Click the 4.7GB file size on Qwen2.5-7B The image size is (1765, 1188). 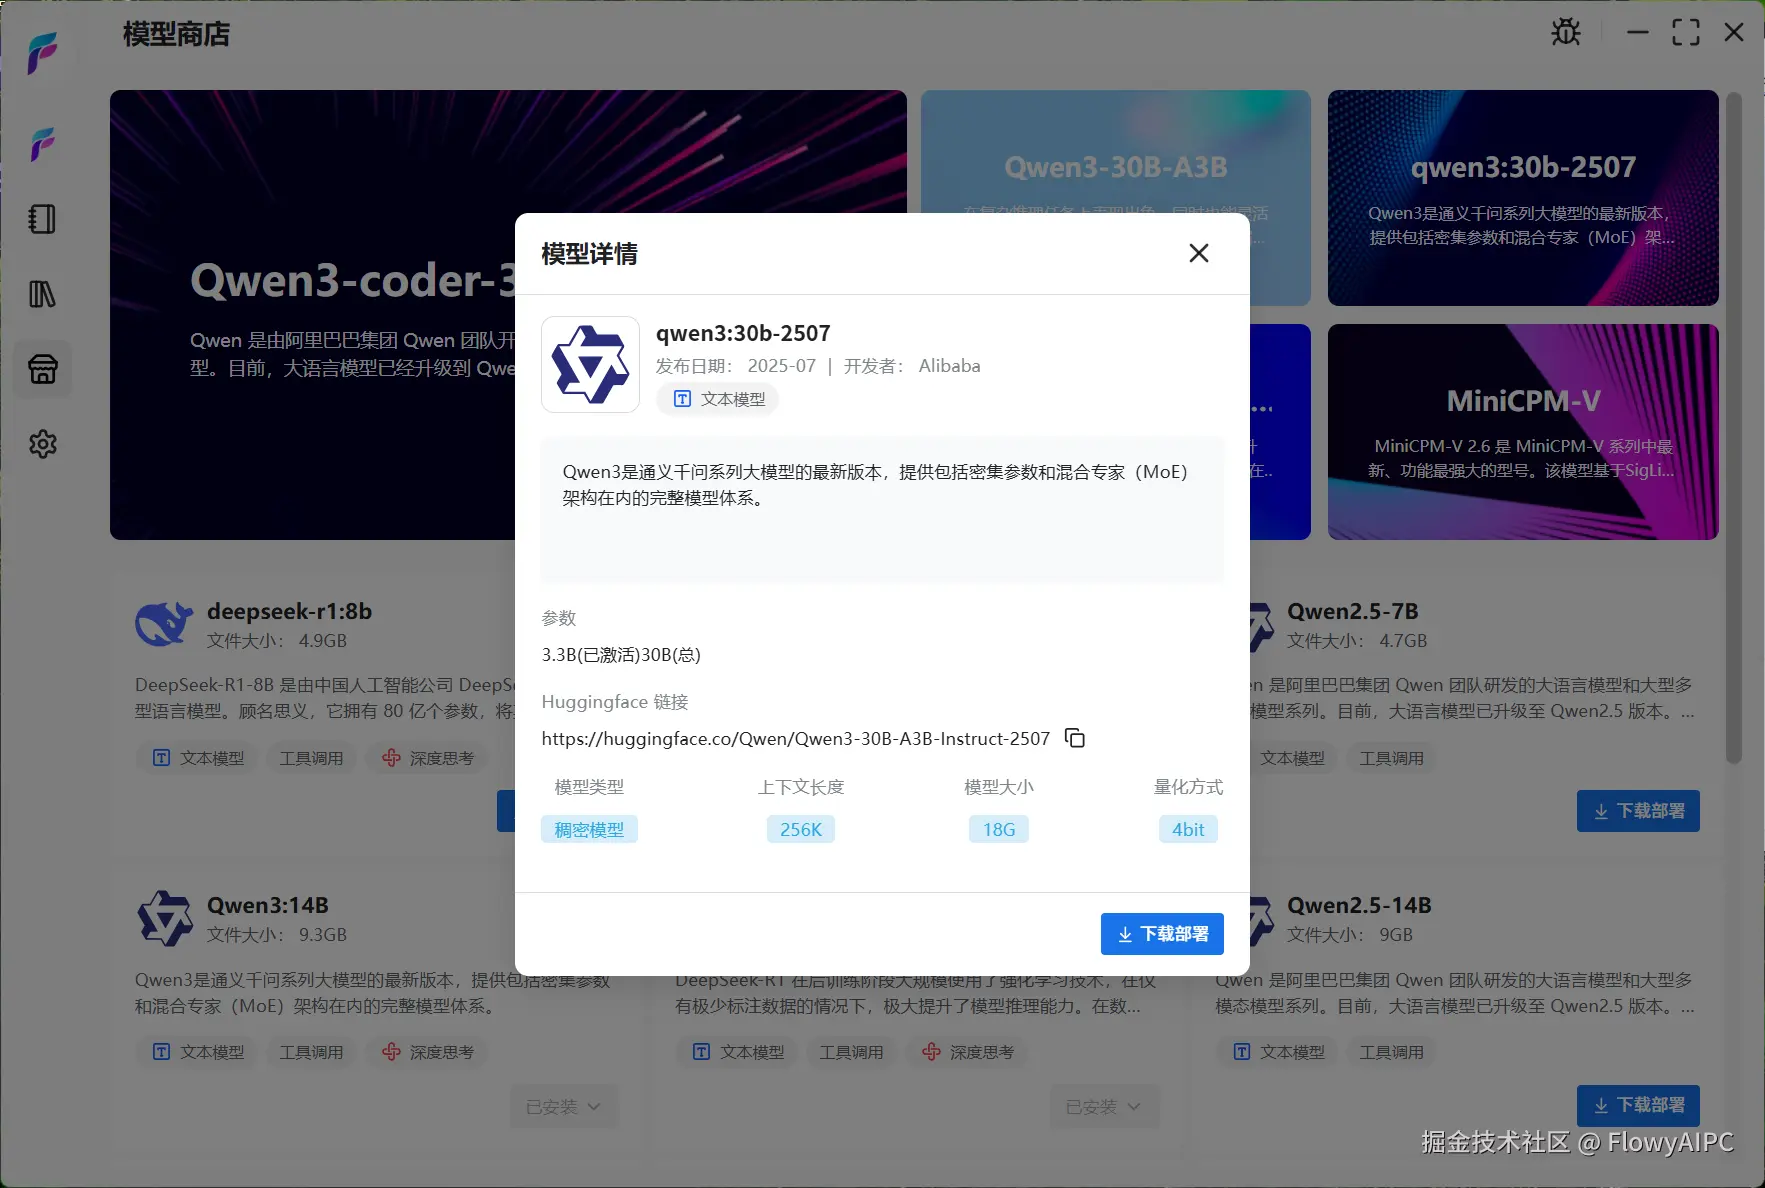click(1403, 641)
